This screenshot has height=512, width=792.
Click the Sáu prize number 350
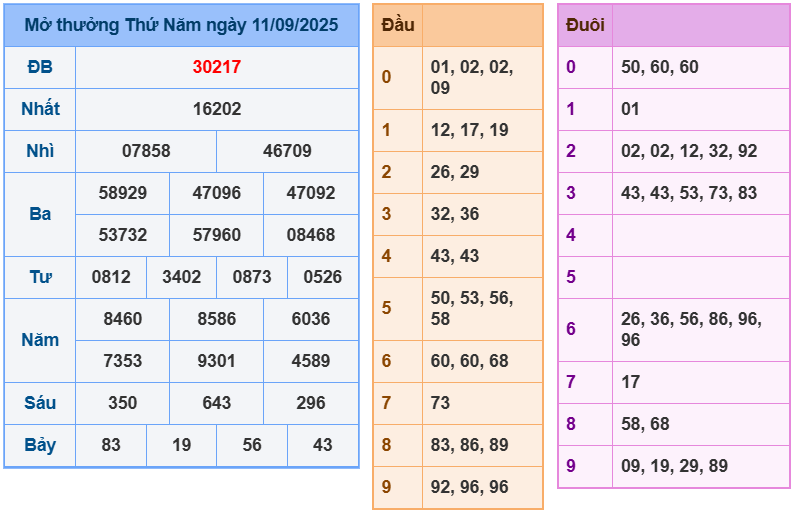click(x=122, y=402)
